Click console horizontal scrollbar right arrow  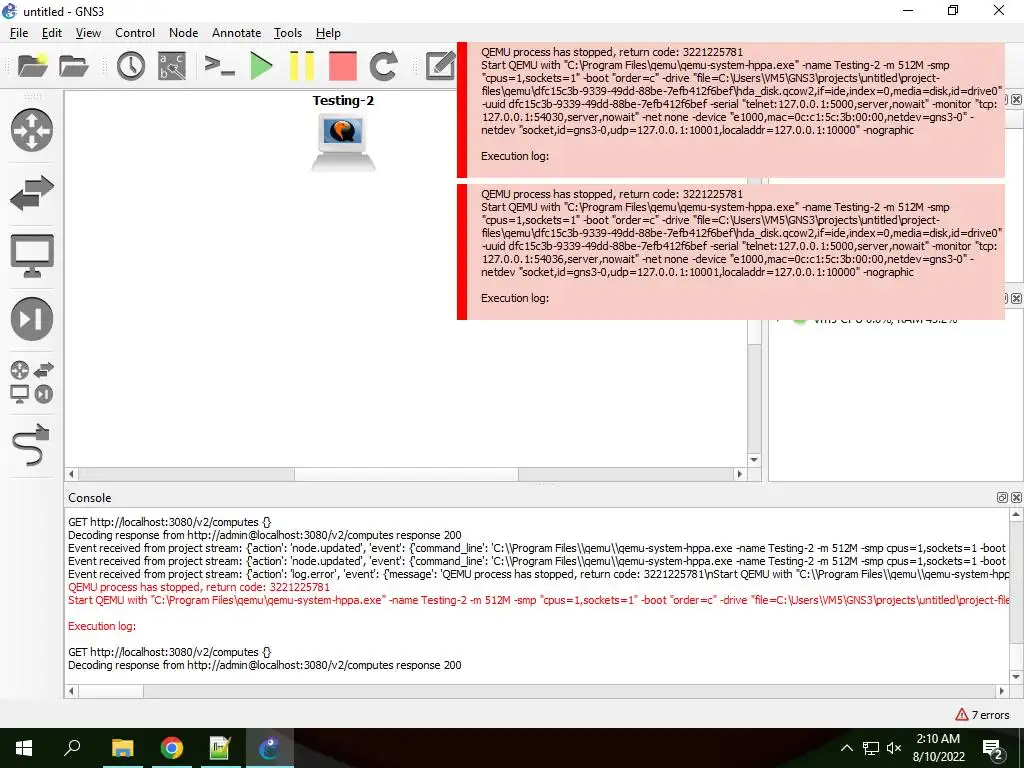point(1002,691)
